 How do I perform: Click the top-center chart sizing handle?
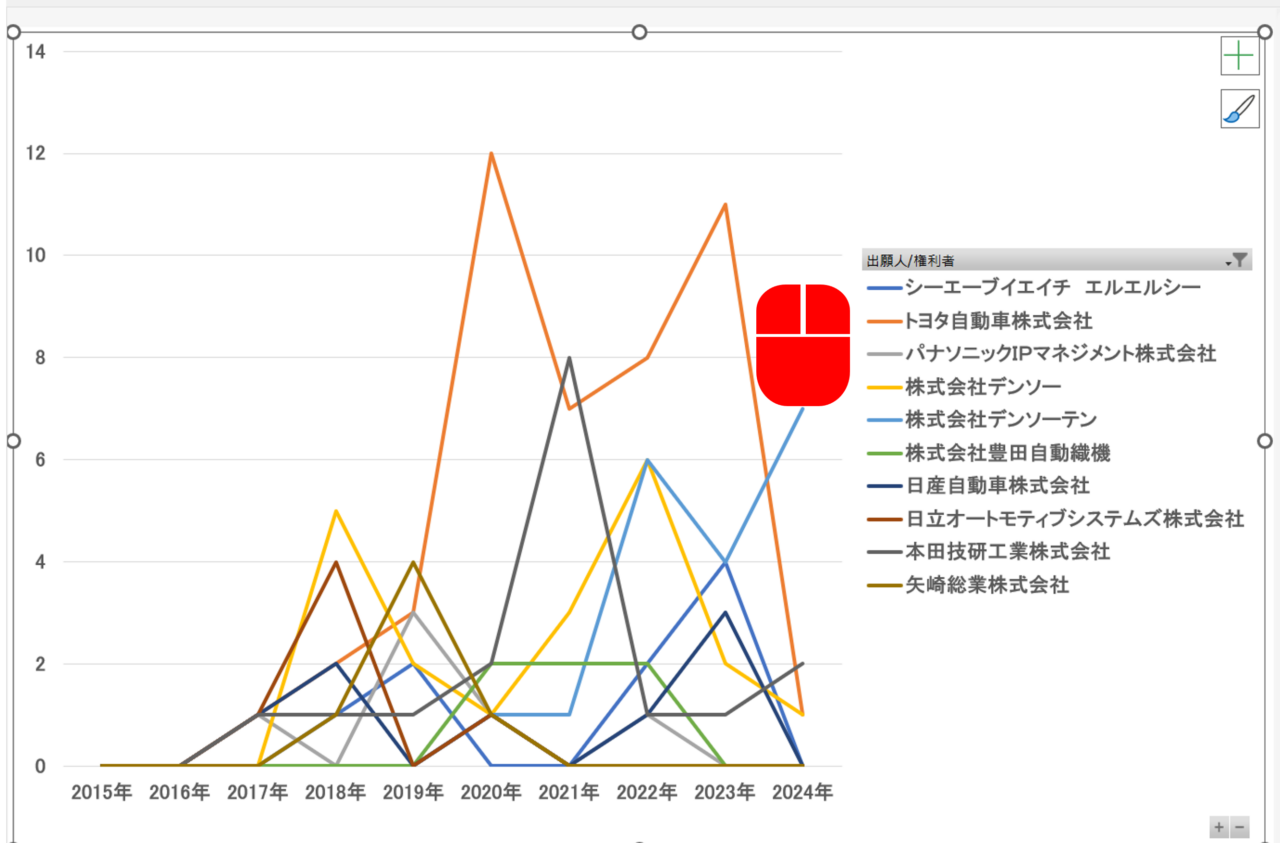coord(640,32)
